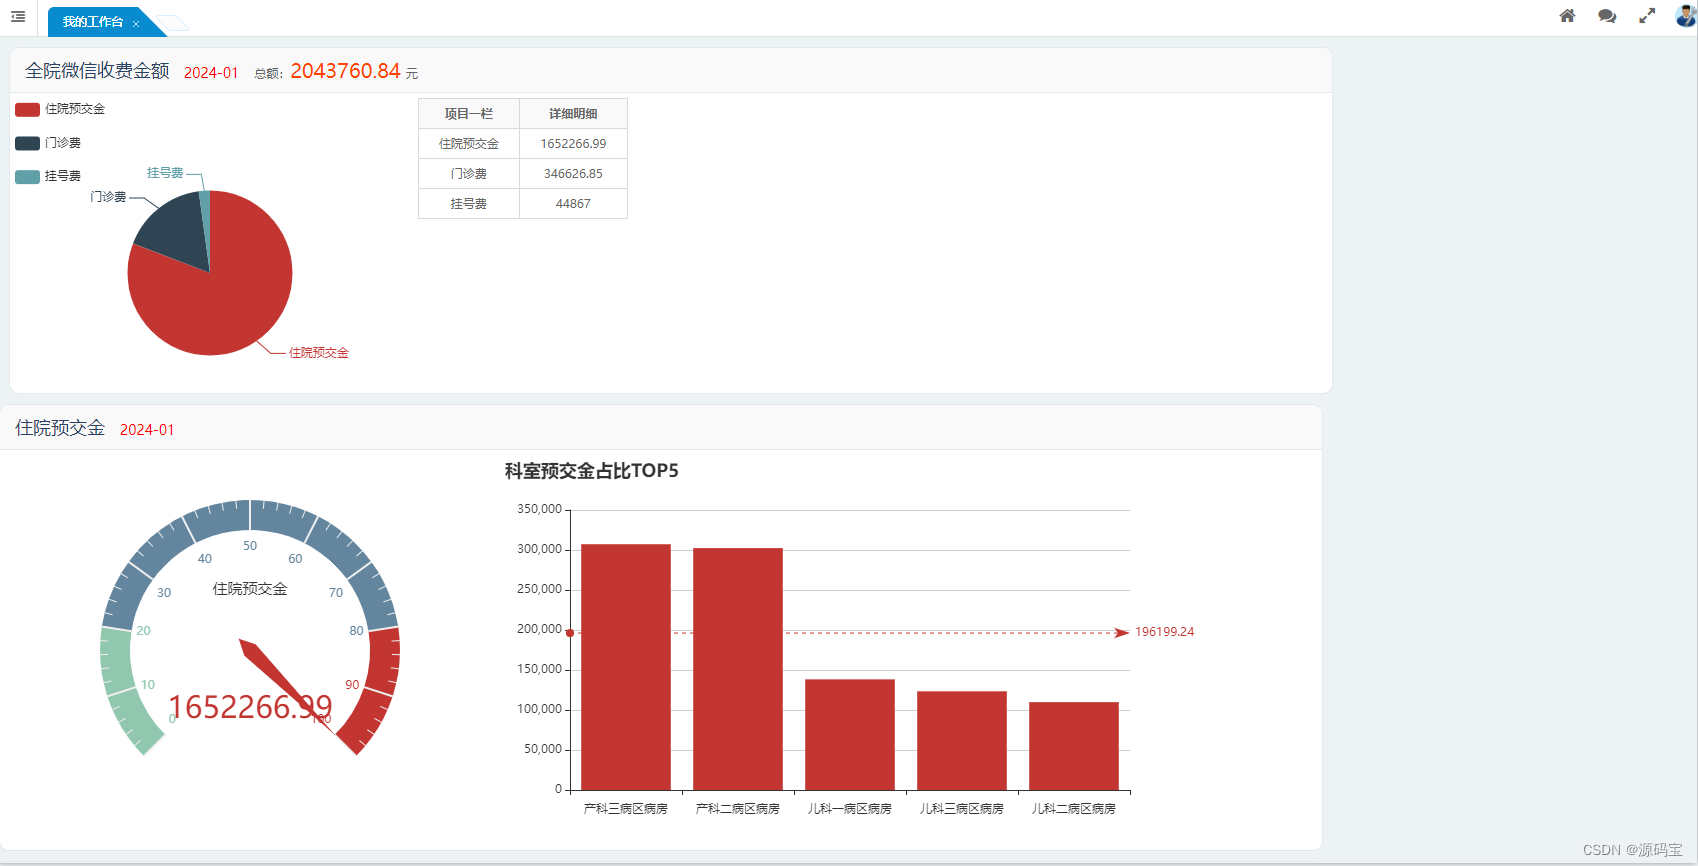Click table cell value 1652266.99
This screenshot has width=1698, height=866.
pyautogui.click(x=573, y=144)
